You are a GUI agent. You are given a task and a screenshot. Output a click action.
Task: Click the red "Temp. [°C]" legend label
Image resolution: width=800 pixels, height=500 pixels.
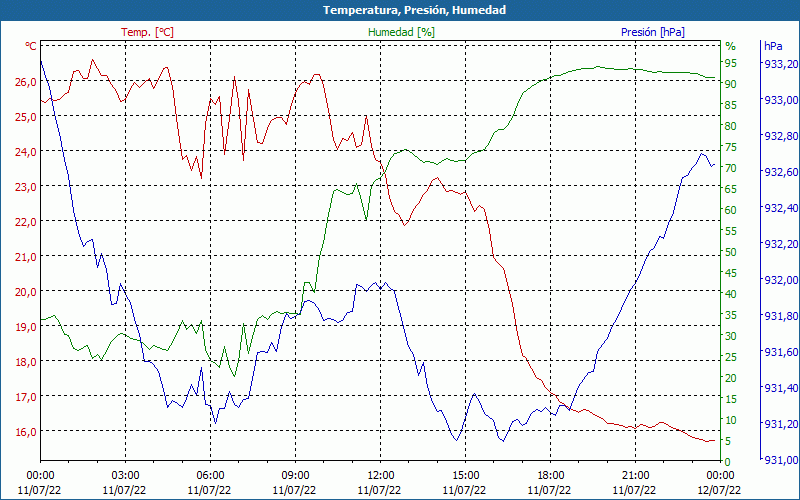tap(147, 32)
